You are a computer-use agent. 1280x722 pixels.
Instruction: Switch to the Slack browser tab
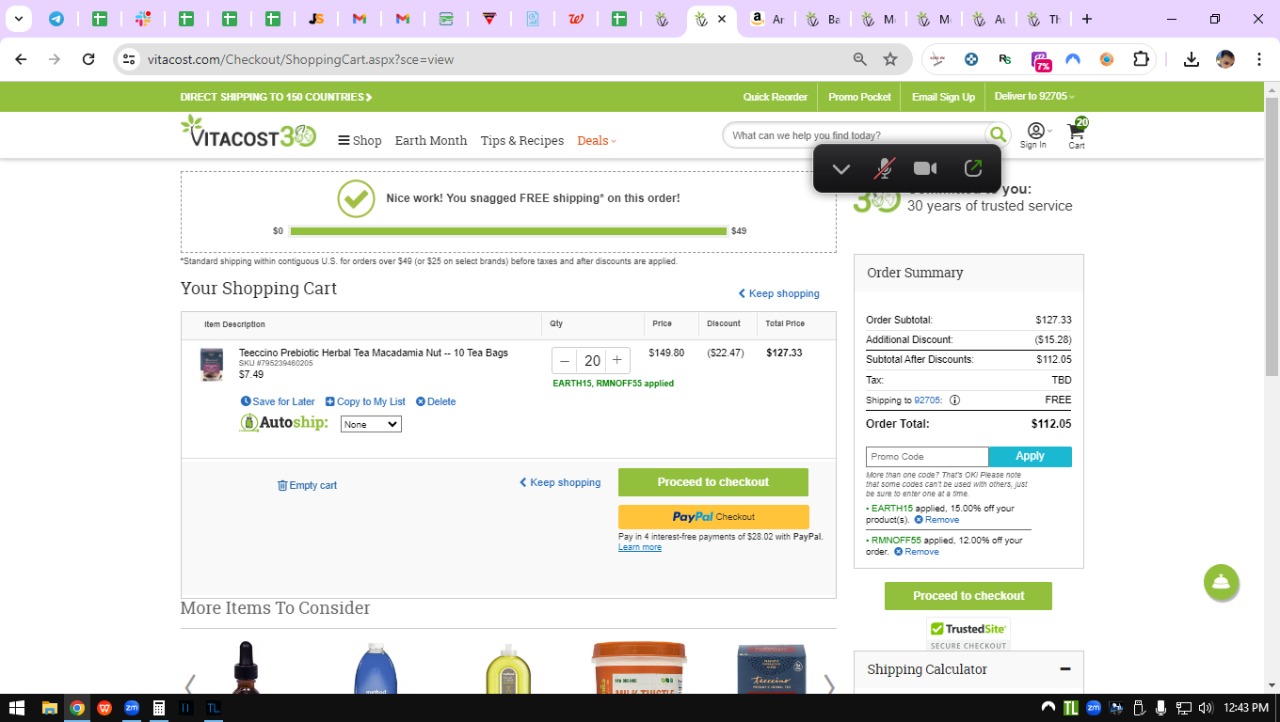click(143, 19)
